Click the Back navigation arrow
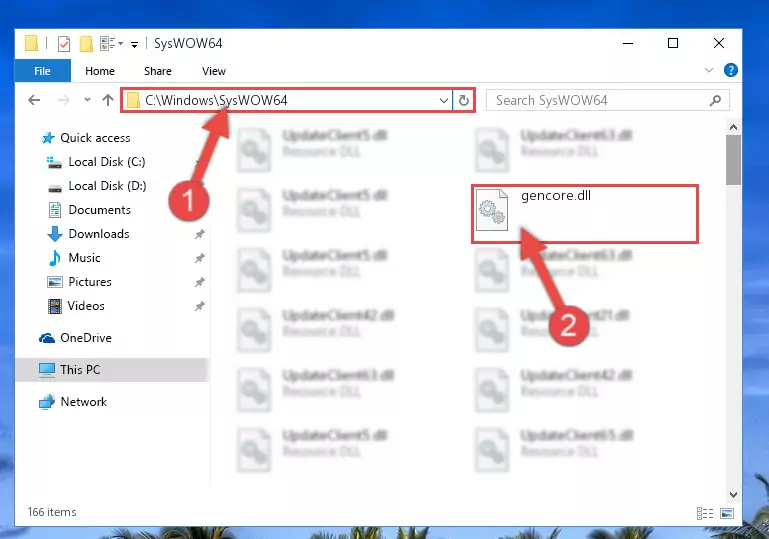 click(34, 100)
